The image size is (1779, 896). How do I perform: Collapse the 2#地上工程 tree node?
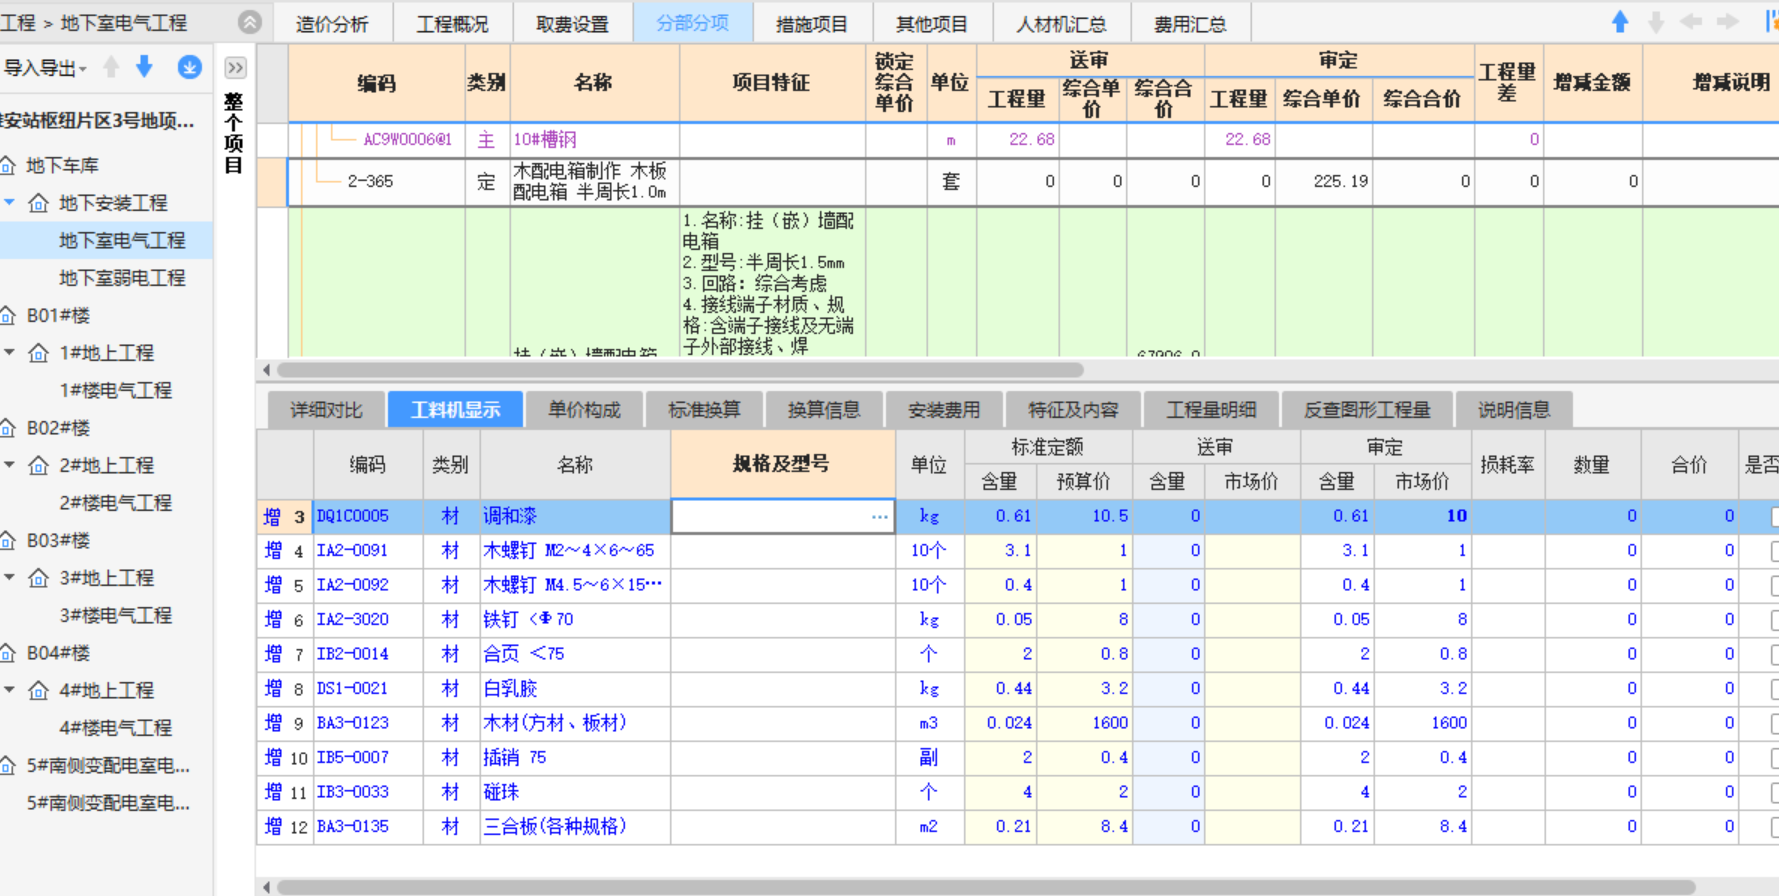(x=10, y=465)
